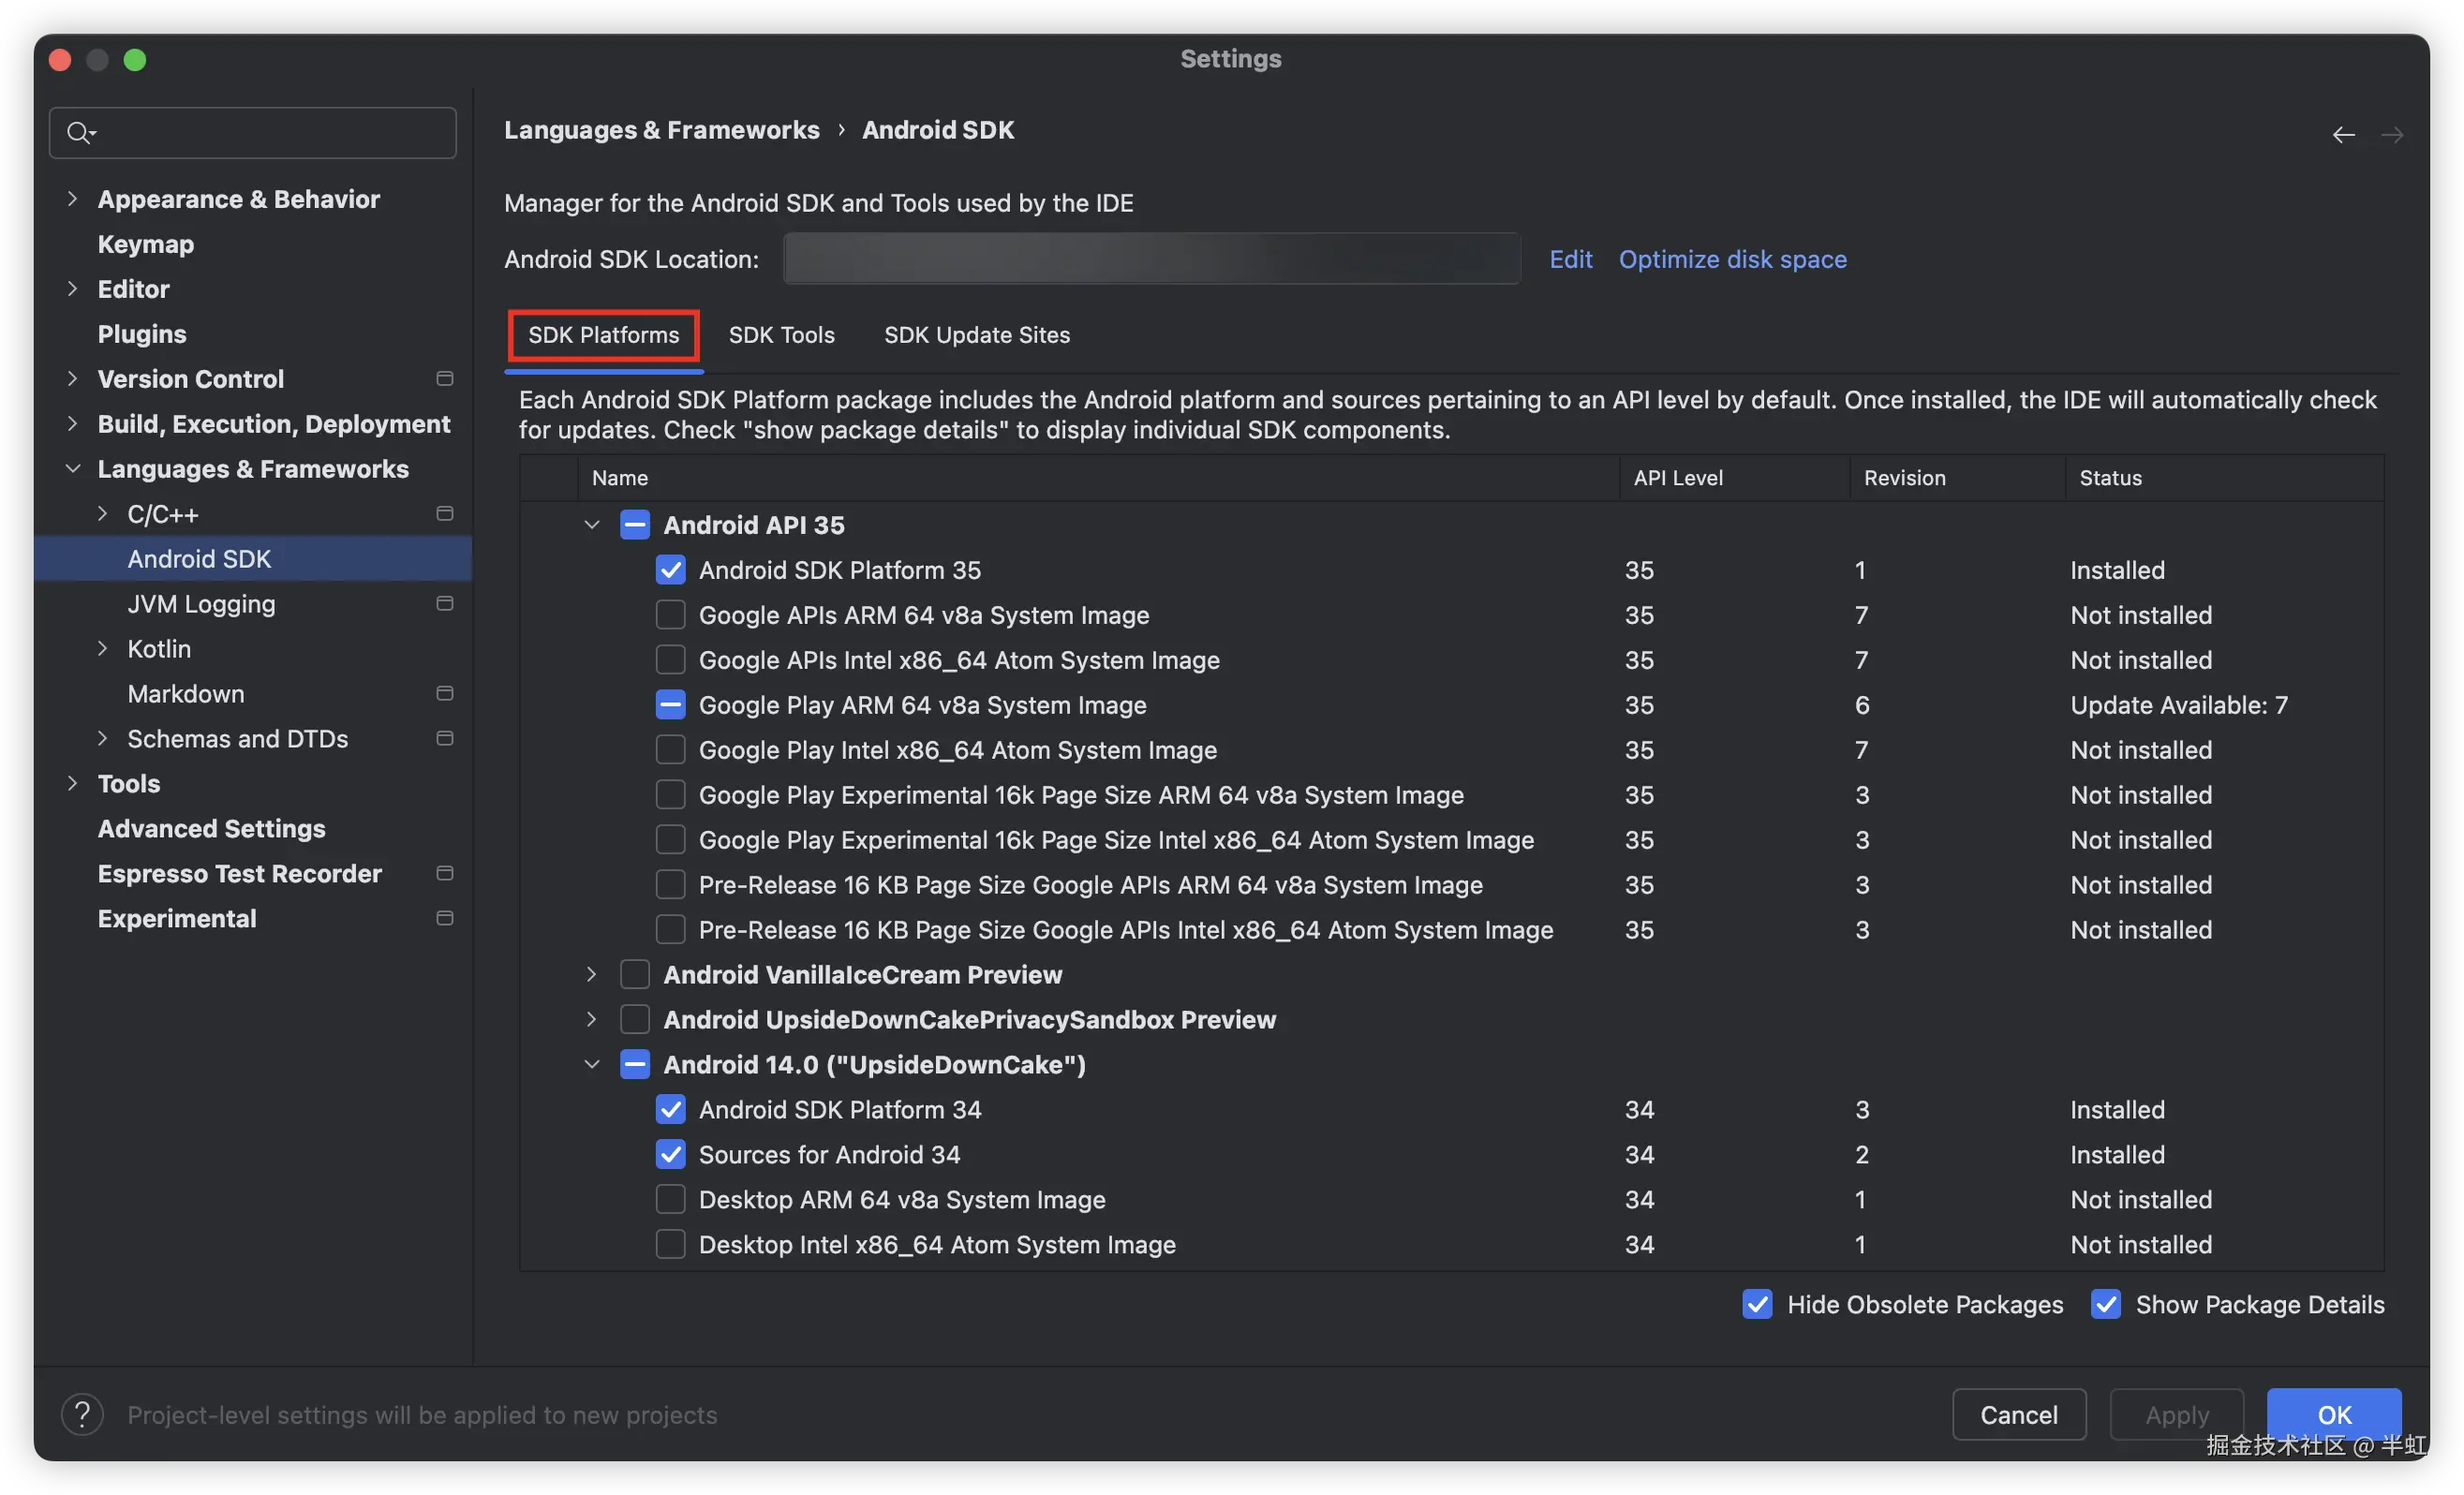The width and height of the screenshot is (2464, 1495).
Task: Click project-level icon beside Espresso Test Recorder
Action: (445, 873)
